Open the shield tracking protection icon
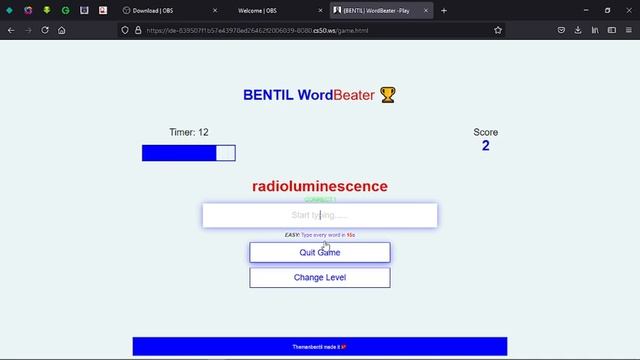The height and width of the screenshot is (360, 640). 125,30
